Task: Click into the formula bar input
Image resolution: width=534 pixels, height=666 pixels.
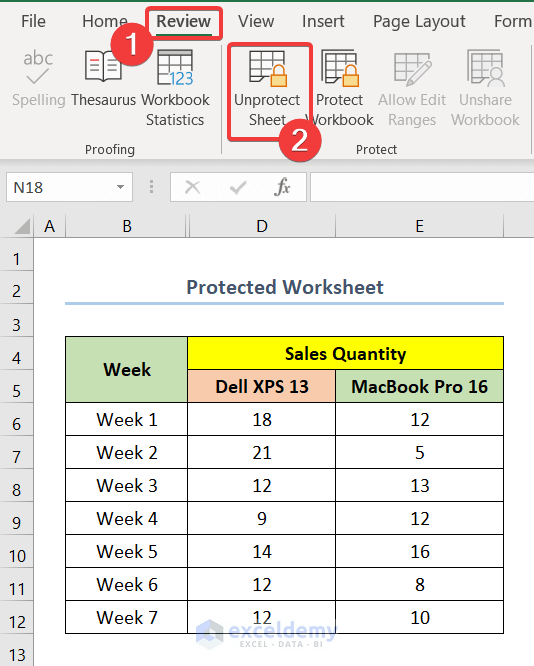Action: point(422,187)
